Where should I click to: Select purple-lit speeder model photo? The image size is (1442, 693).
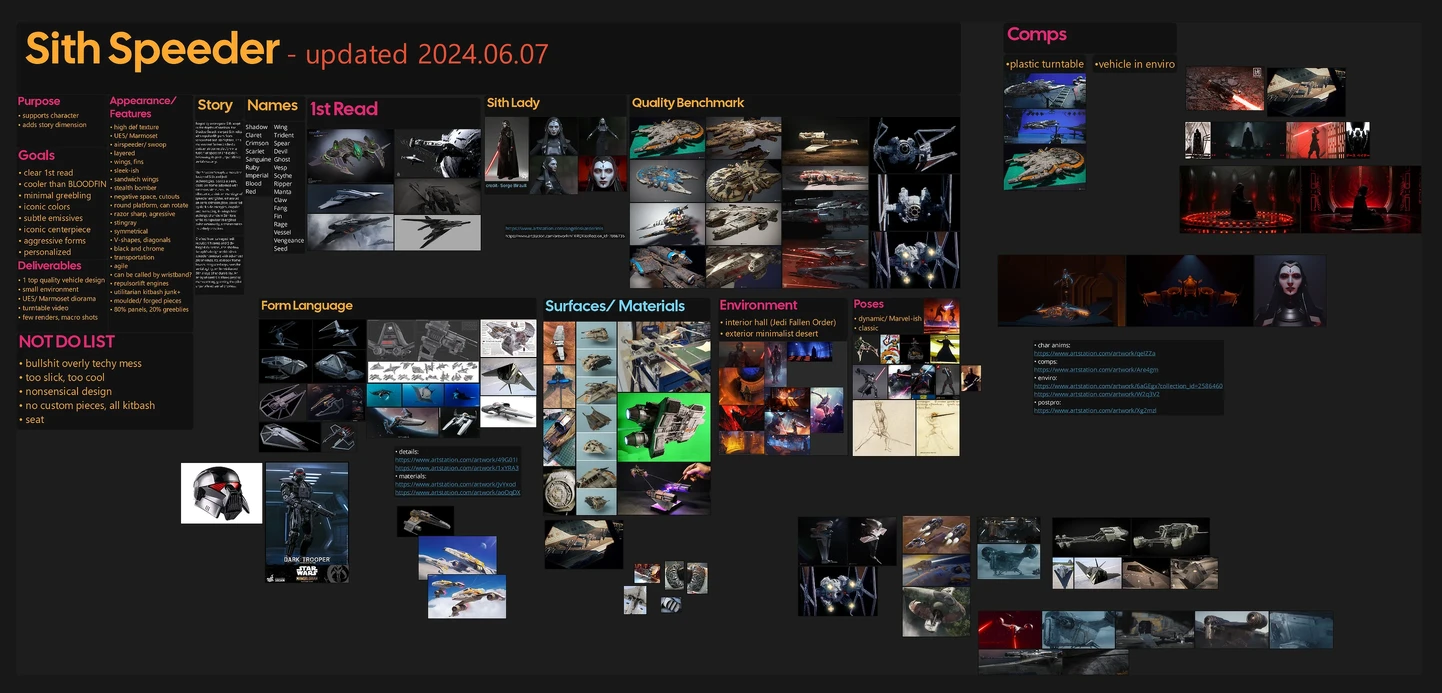click(664, 489)
